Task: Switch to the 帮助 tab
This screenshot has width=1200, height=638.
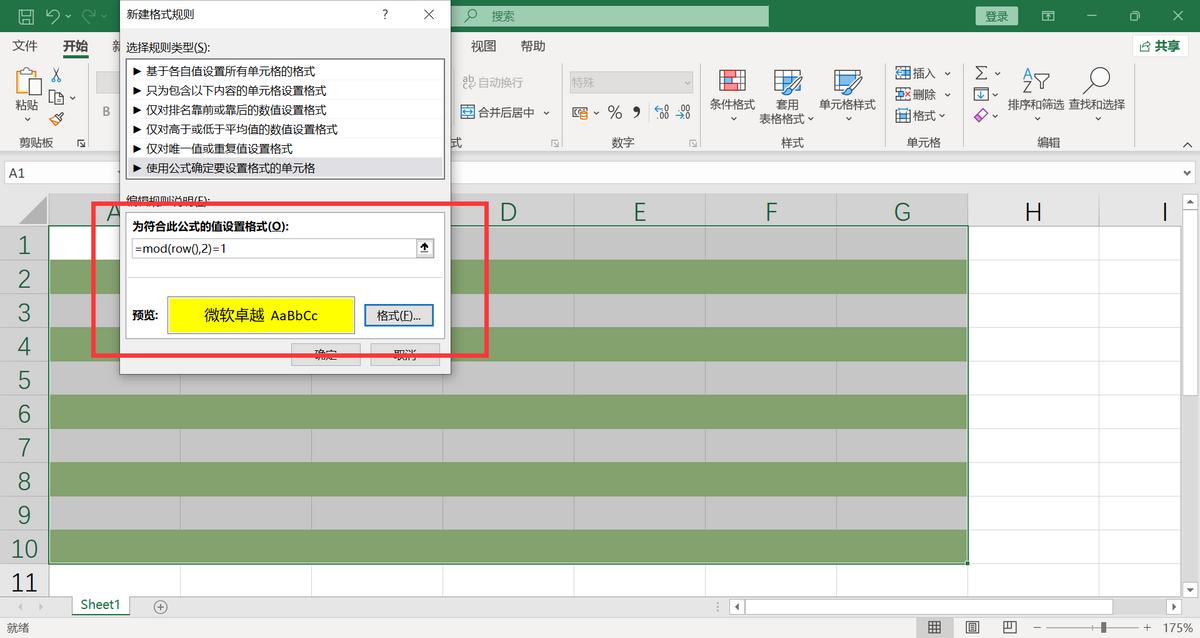Action: tap(533, 46)
